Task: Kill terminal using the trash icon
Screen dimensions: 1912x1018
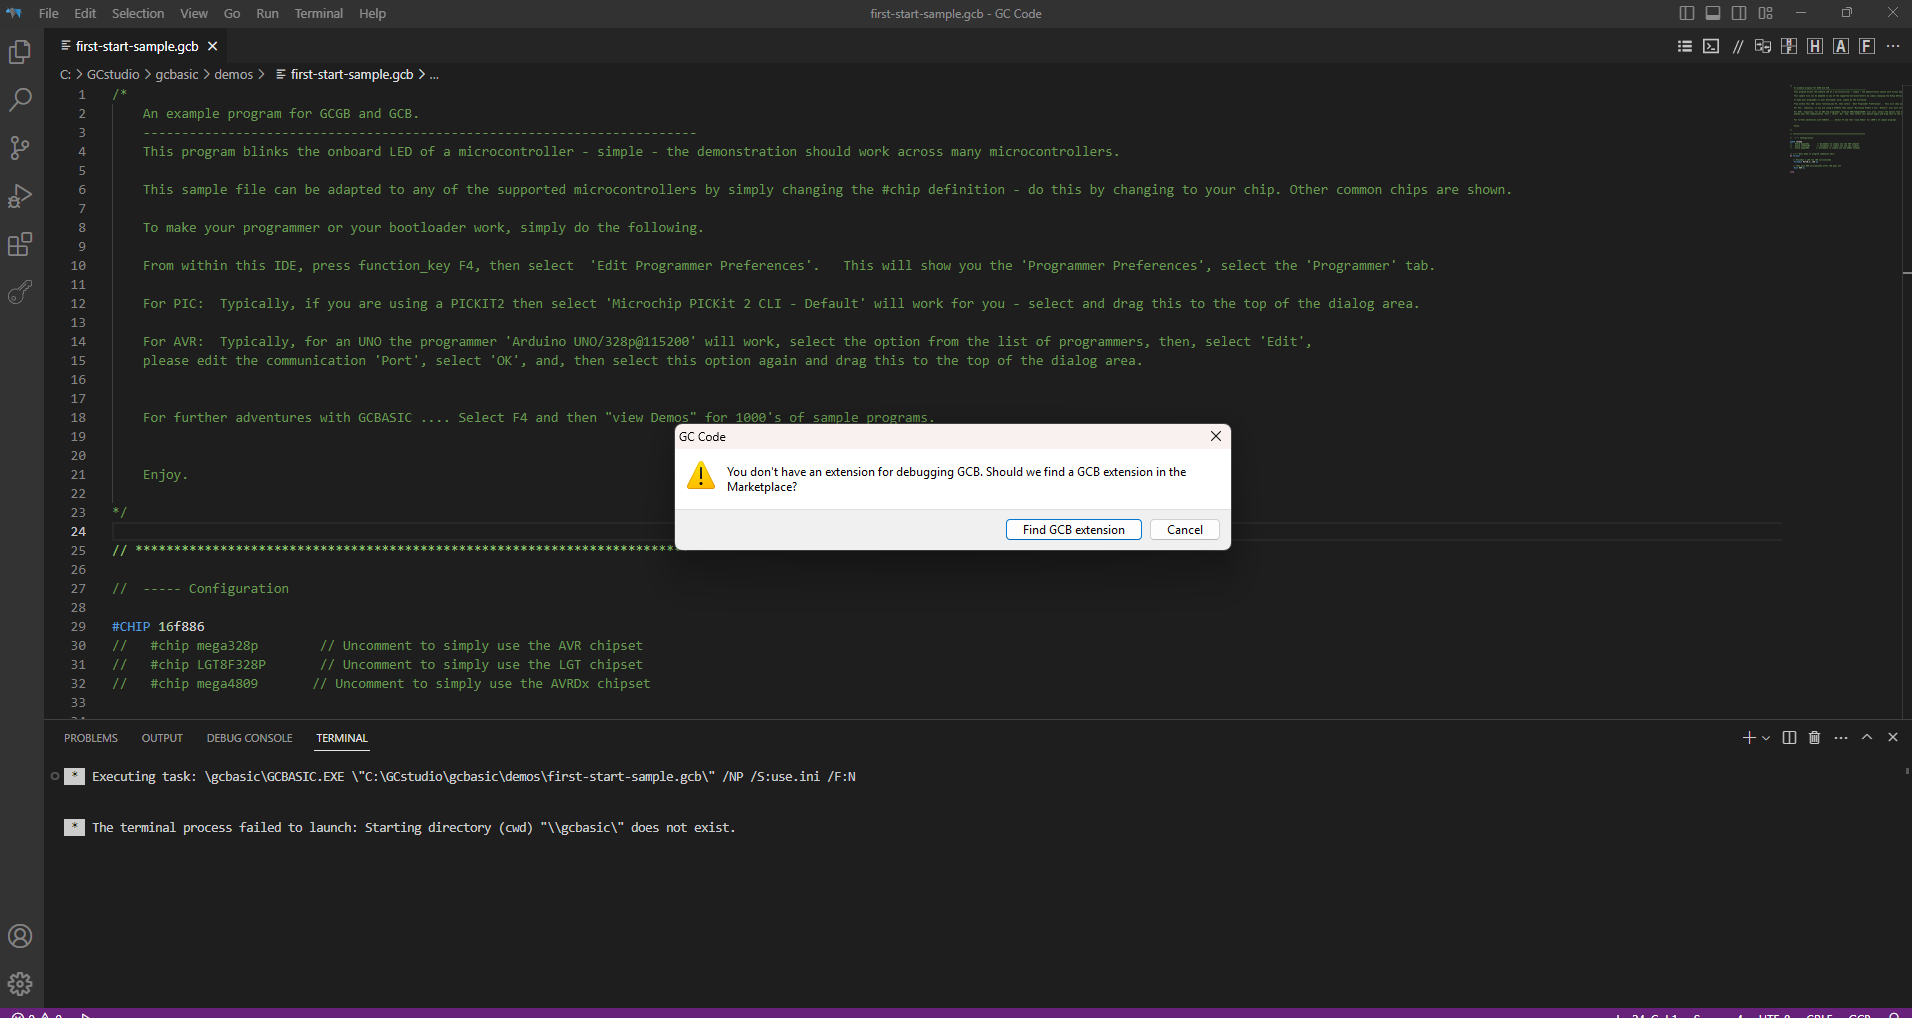Action: (1815, 738)
